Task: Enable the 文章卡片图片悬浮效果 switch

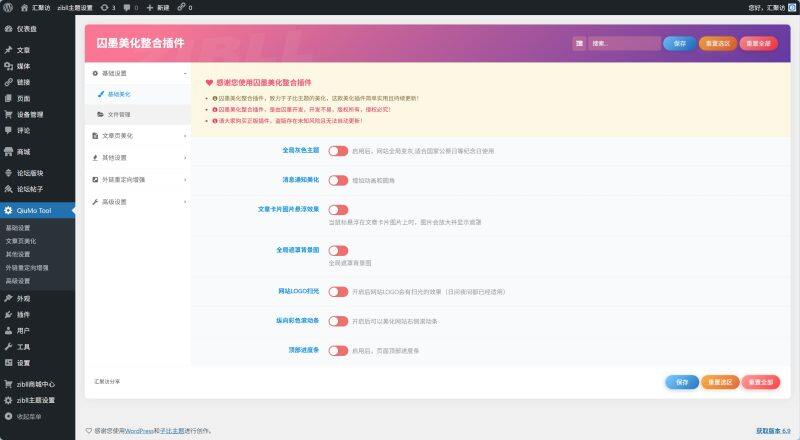Action: tap(338, 210)
